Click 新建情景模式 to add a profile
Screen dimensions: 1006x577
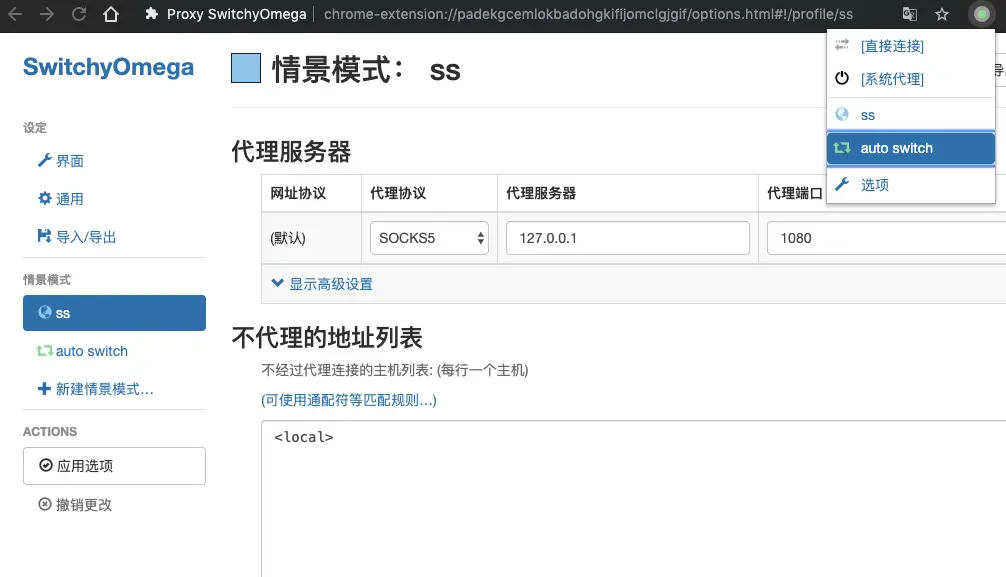(96, 389)
